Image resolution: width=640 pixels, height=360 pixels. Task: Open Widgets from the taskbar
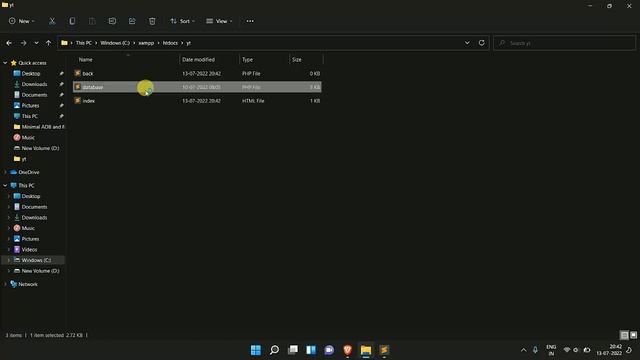pos(311,350)
